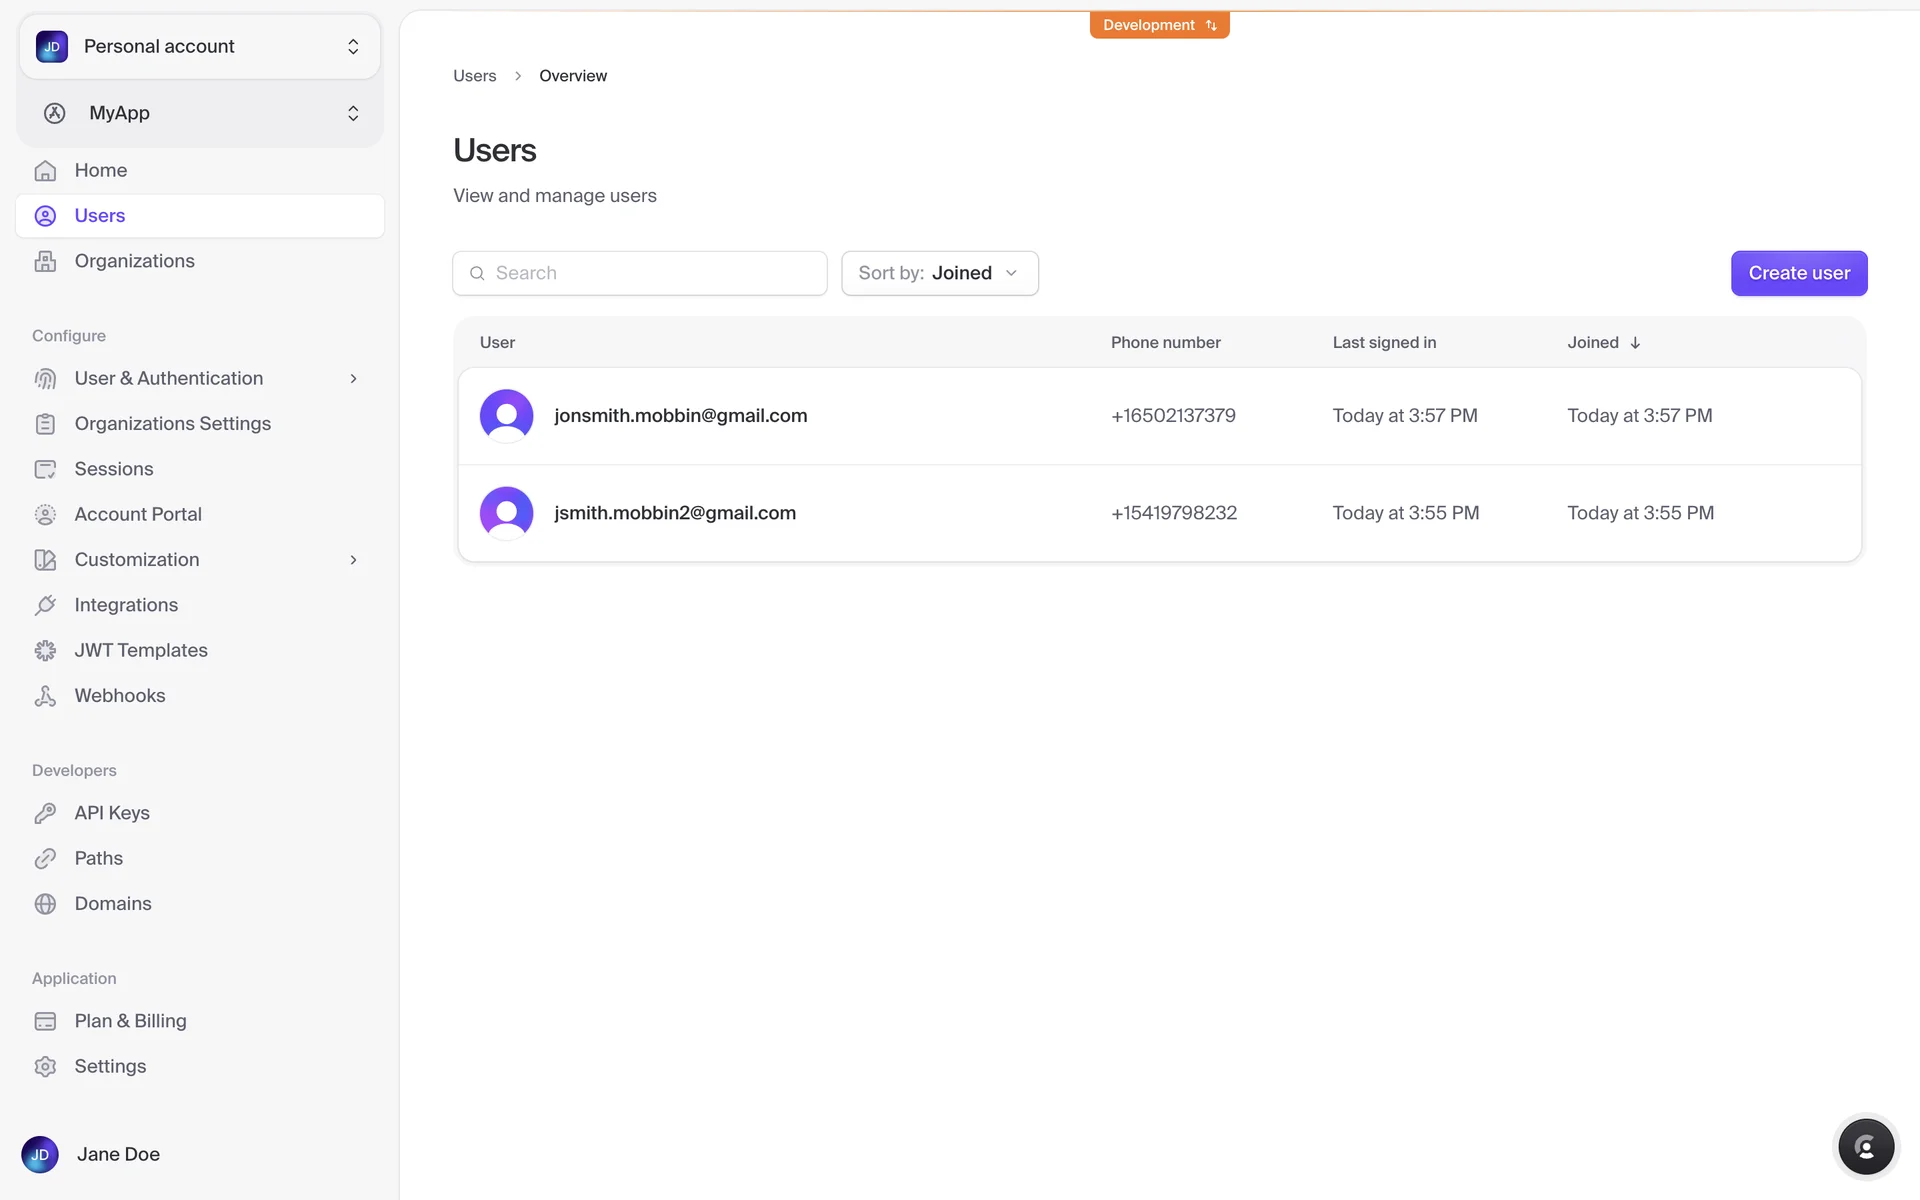Click the Create user button
Image resolution: width=1920 pixels, height=1200 pixels.
(1798, 273)
